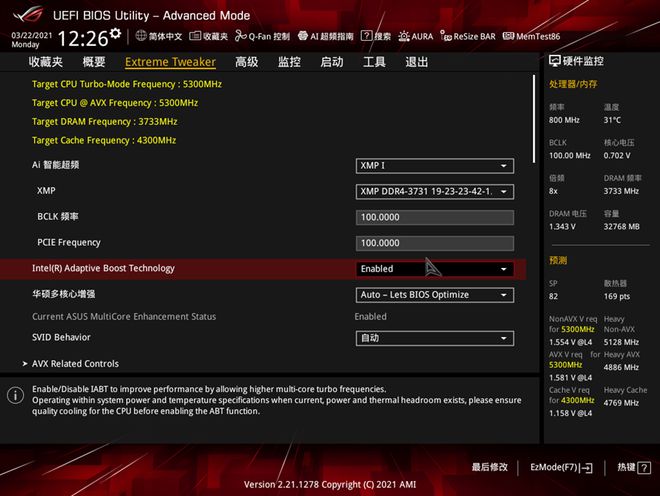Open the ASUS multicore enhancement Auto dropdown
The height and width of the screenshot is (496, 660).
pos(434,295)
